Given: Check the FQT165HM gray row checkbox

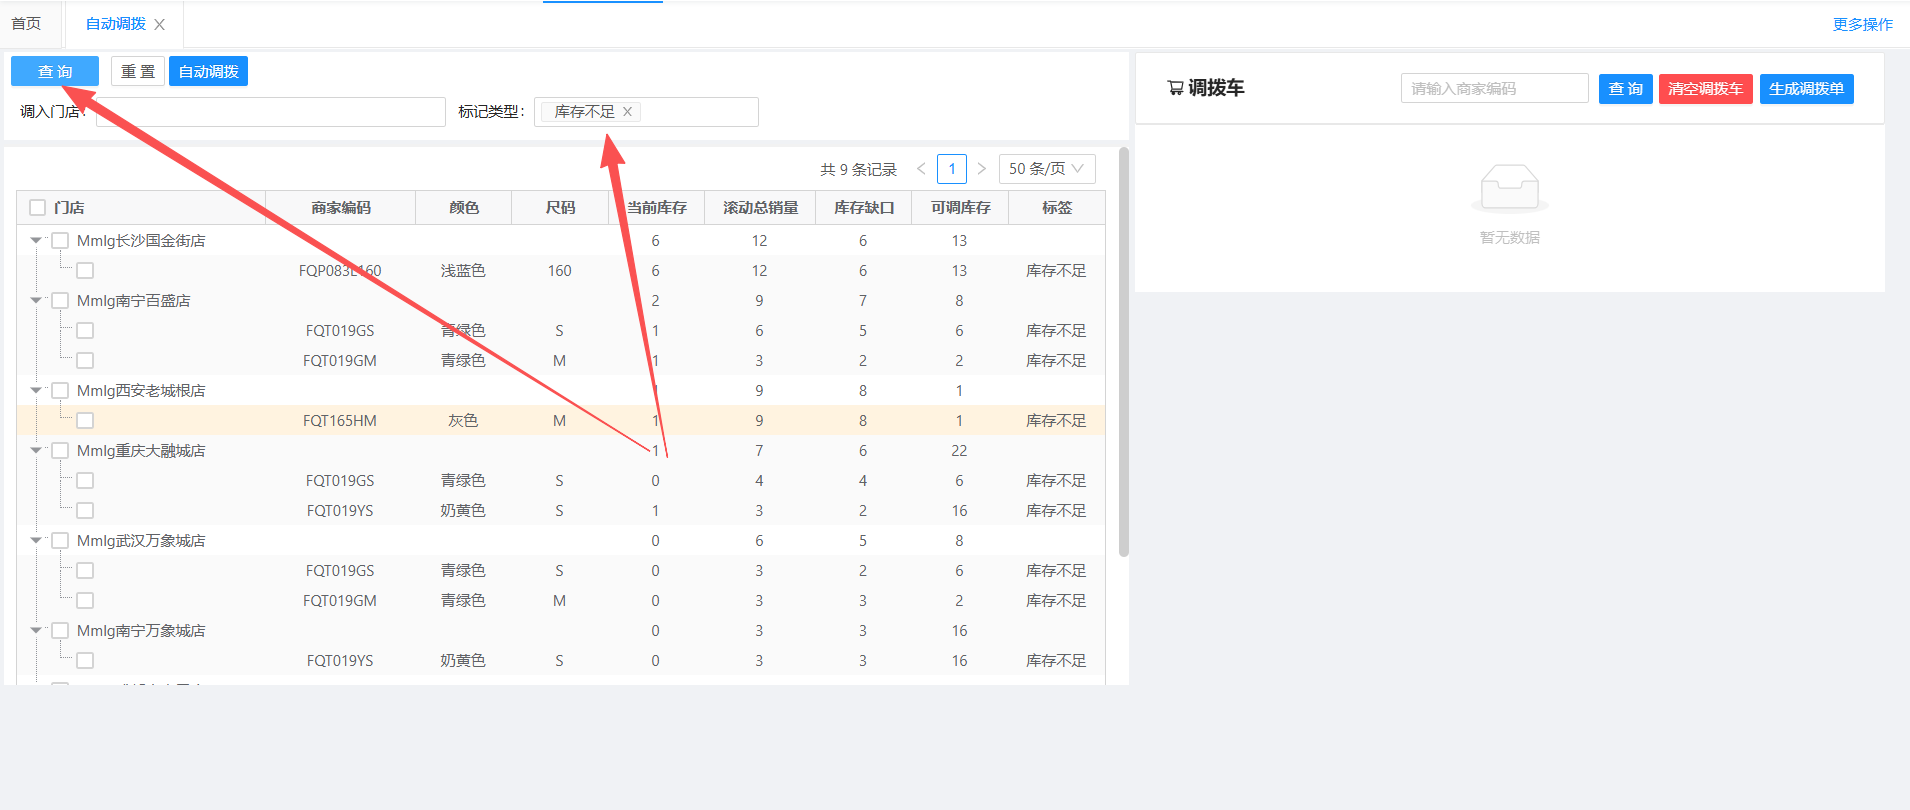Looking at the screenshot, I should pyautogui.click(x=85, y=421).
